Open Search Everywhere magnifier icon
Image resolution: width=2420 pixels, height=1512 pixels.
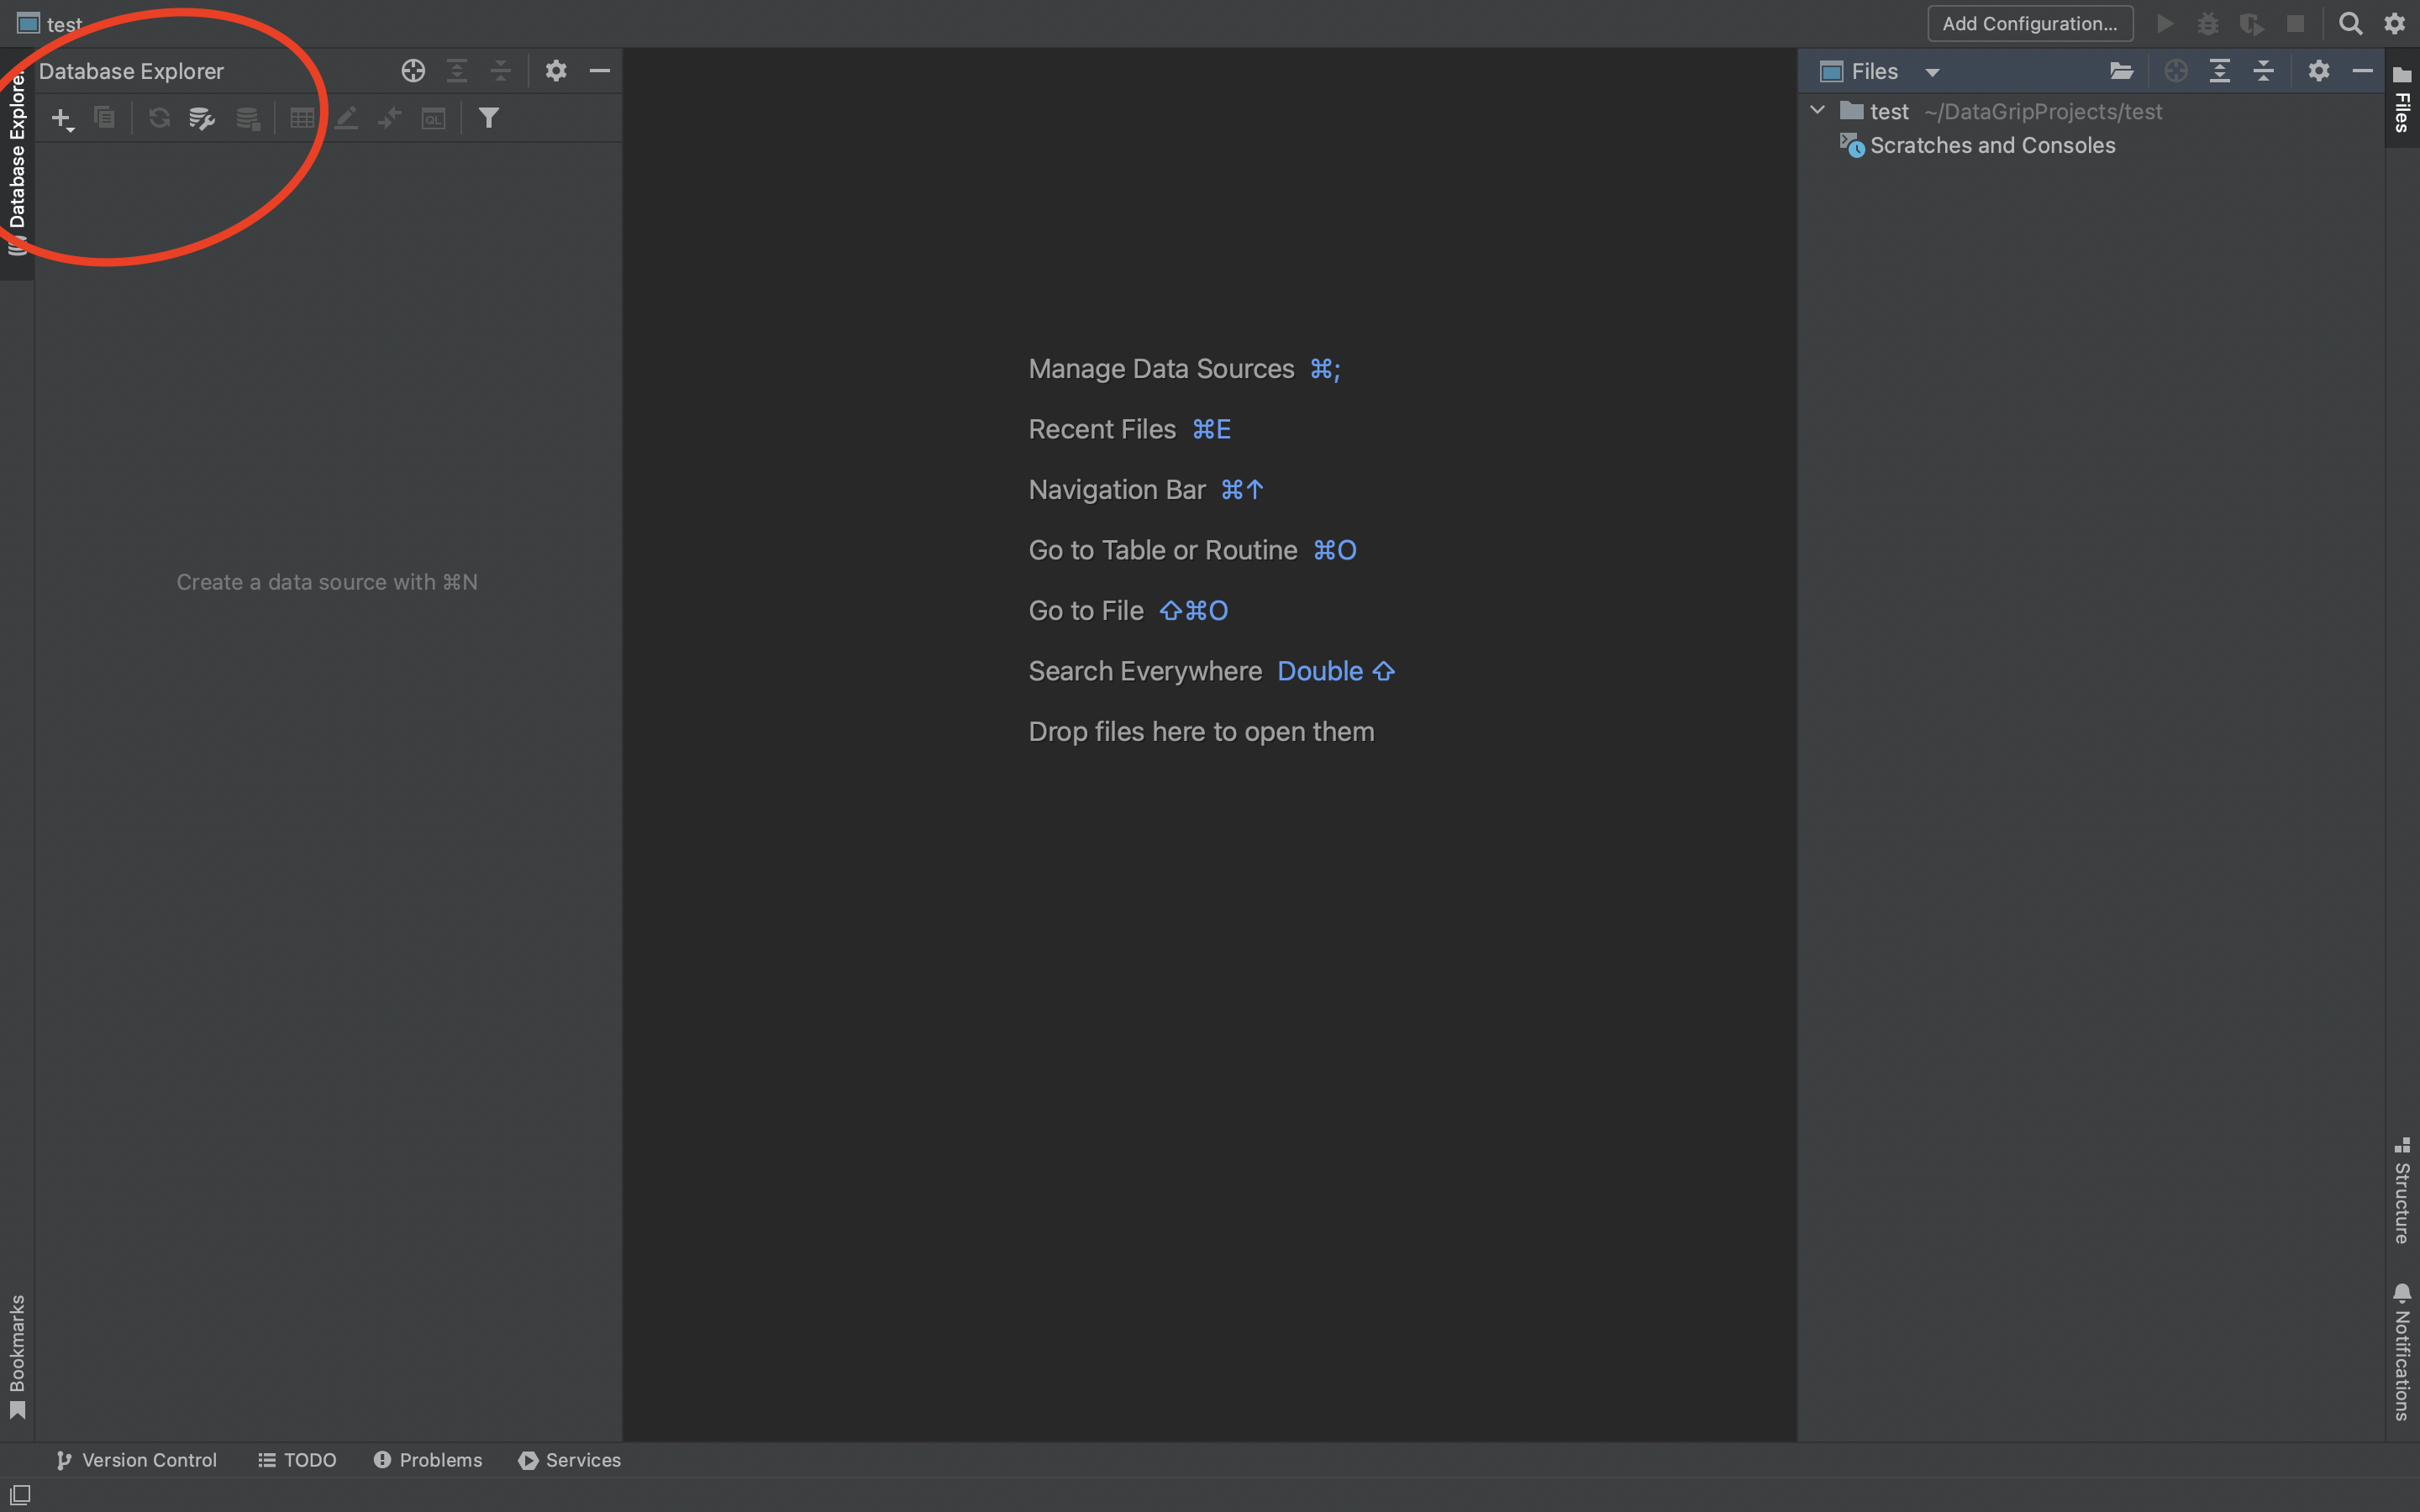pos(2350,23)
